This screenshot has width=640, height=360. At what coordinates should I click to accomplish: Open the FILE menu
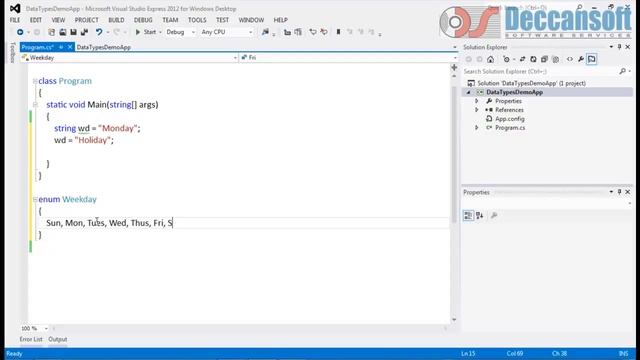click(15, 20)
